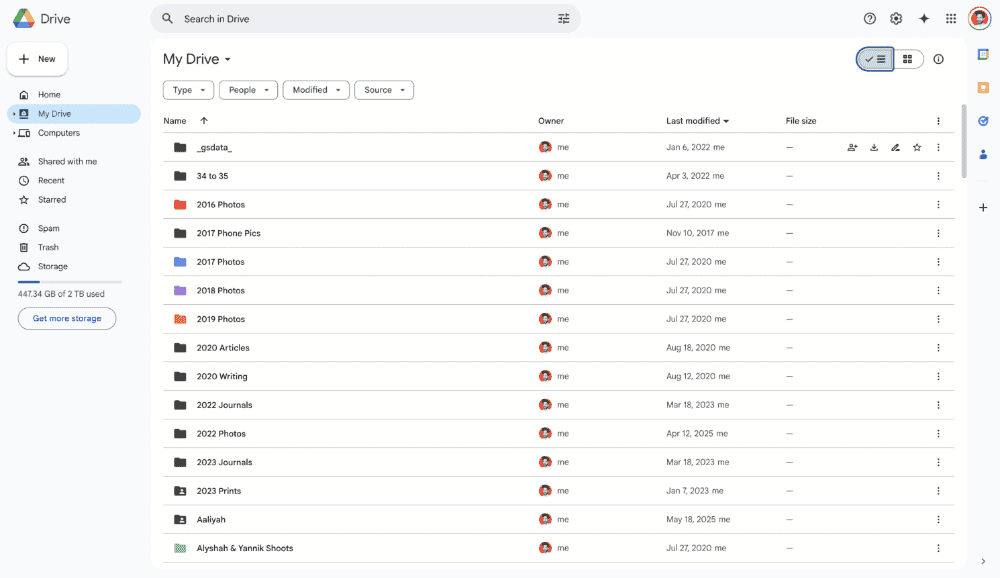Open the People filter dropdown
The image size is (1000, 578).
pyautogui.click(x=248, y=90)
